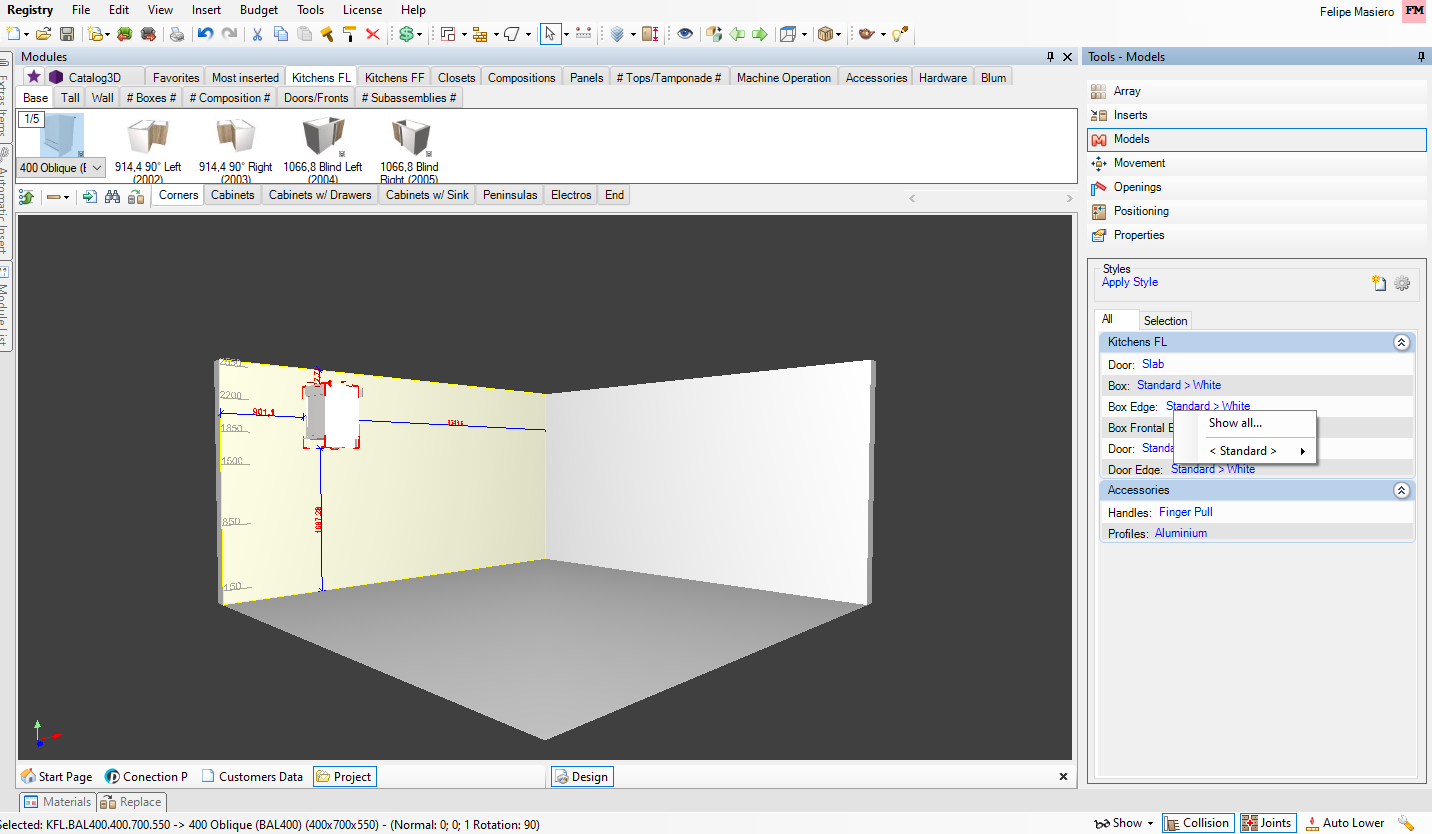This screenshot has width=1432, height=834.
Task: Switch to the Kitchens FF tab
Action: (394, 77)
